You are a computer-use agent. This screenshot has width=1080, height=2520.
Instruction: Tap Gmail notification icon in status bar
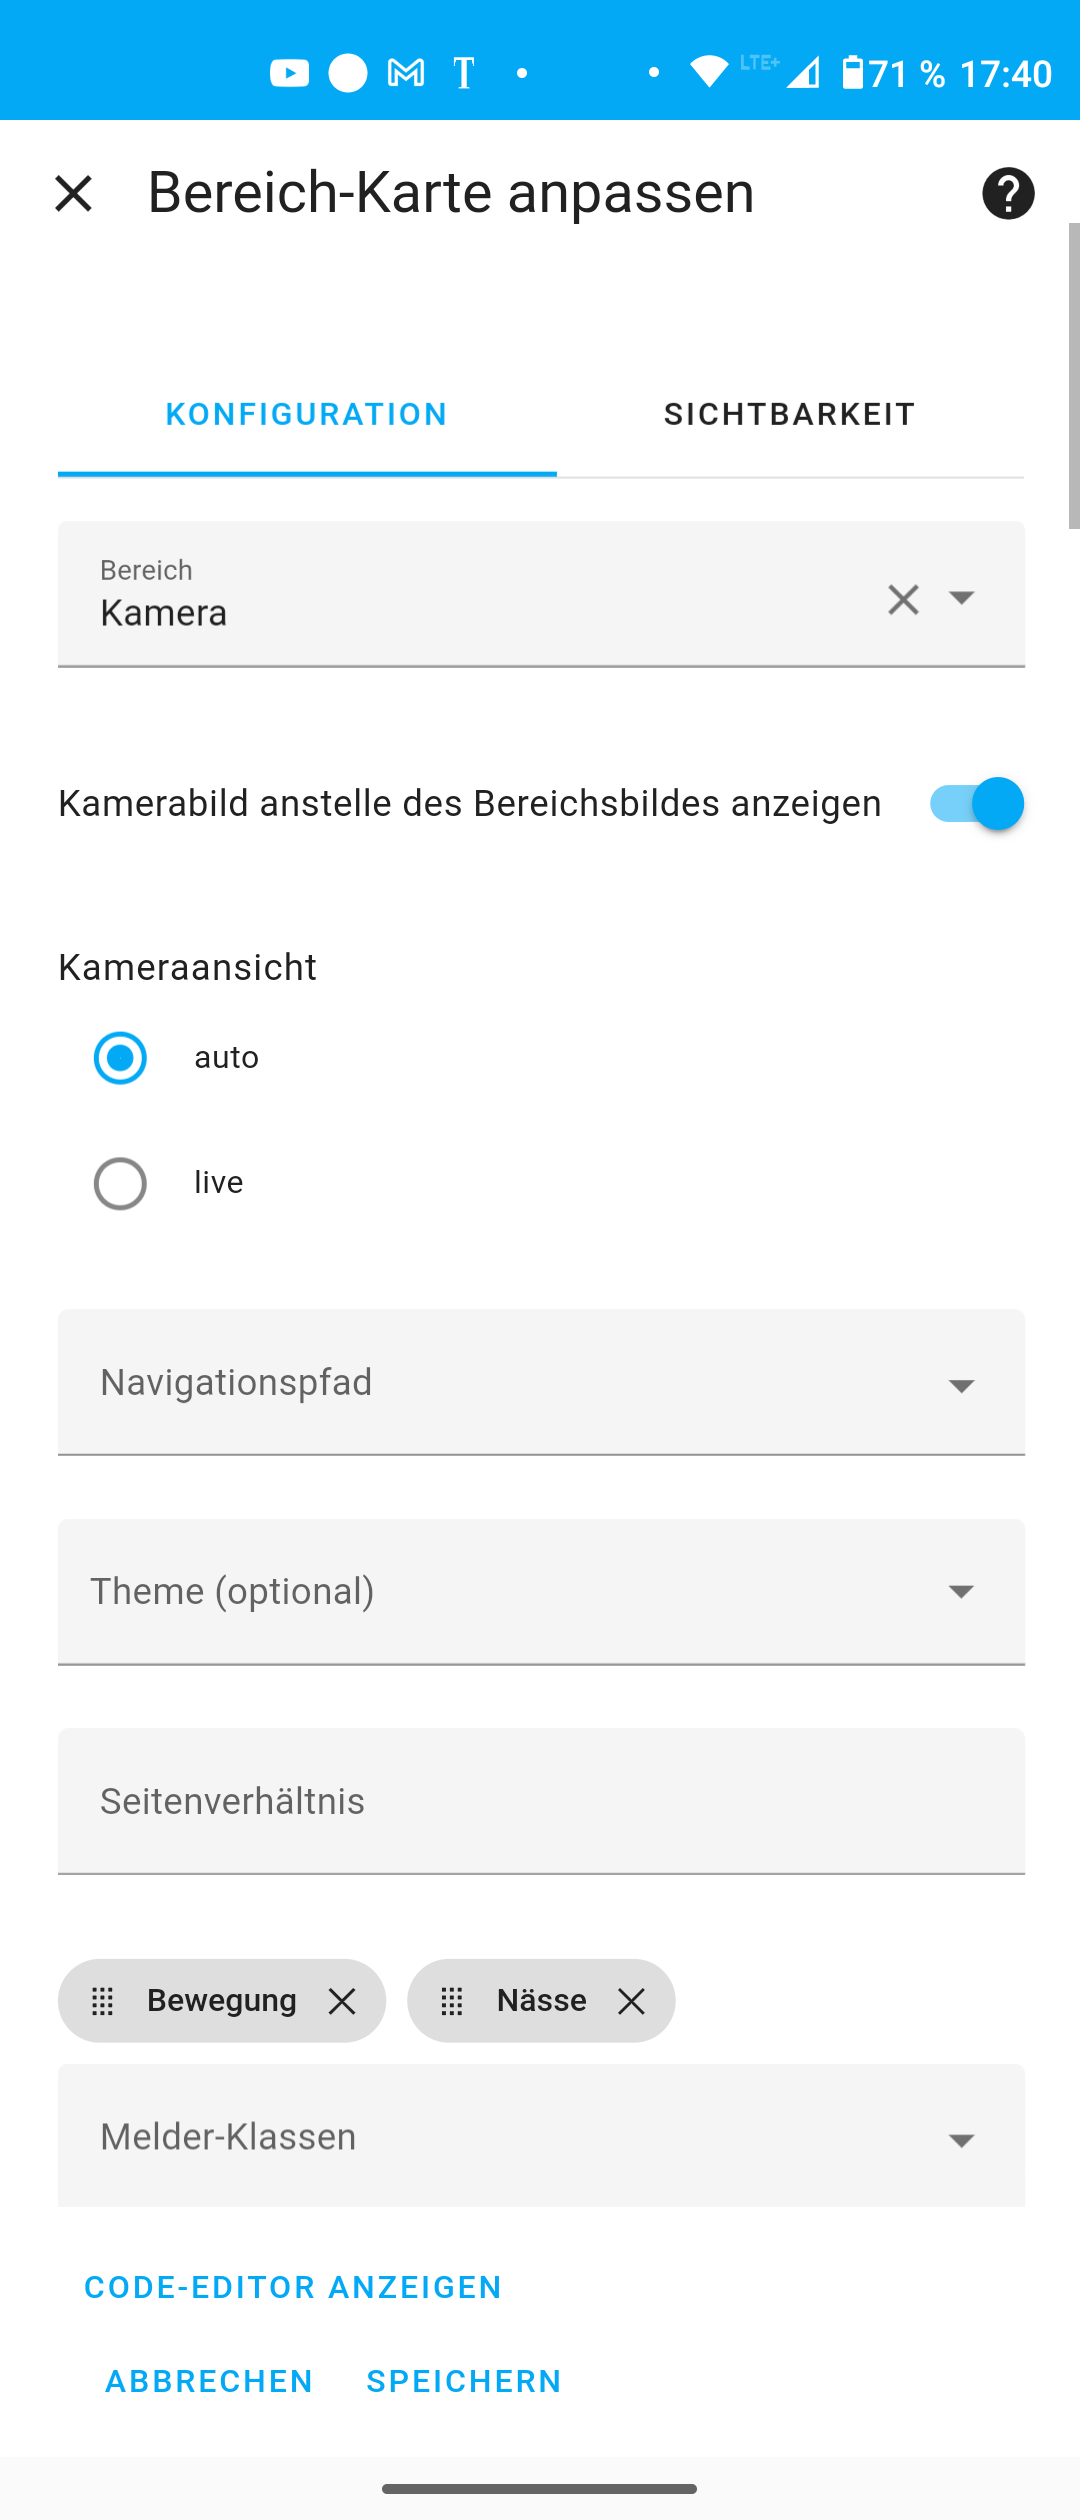tap(406, 73)
